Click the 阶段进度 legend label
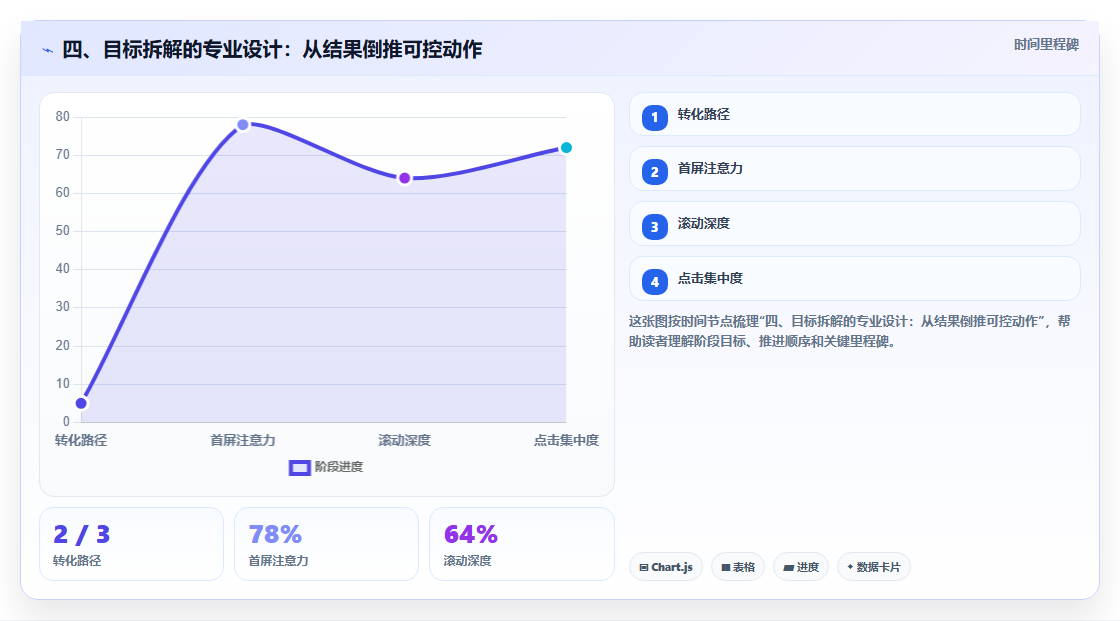Viewport: 1120px width, 621px height. tap(339, 467)
